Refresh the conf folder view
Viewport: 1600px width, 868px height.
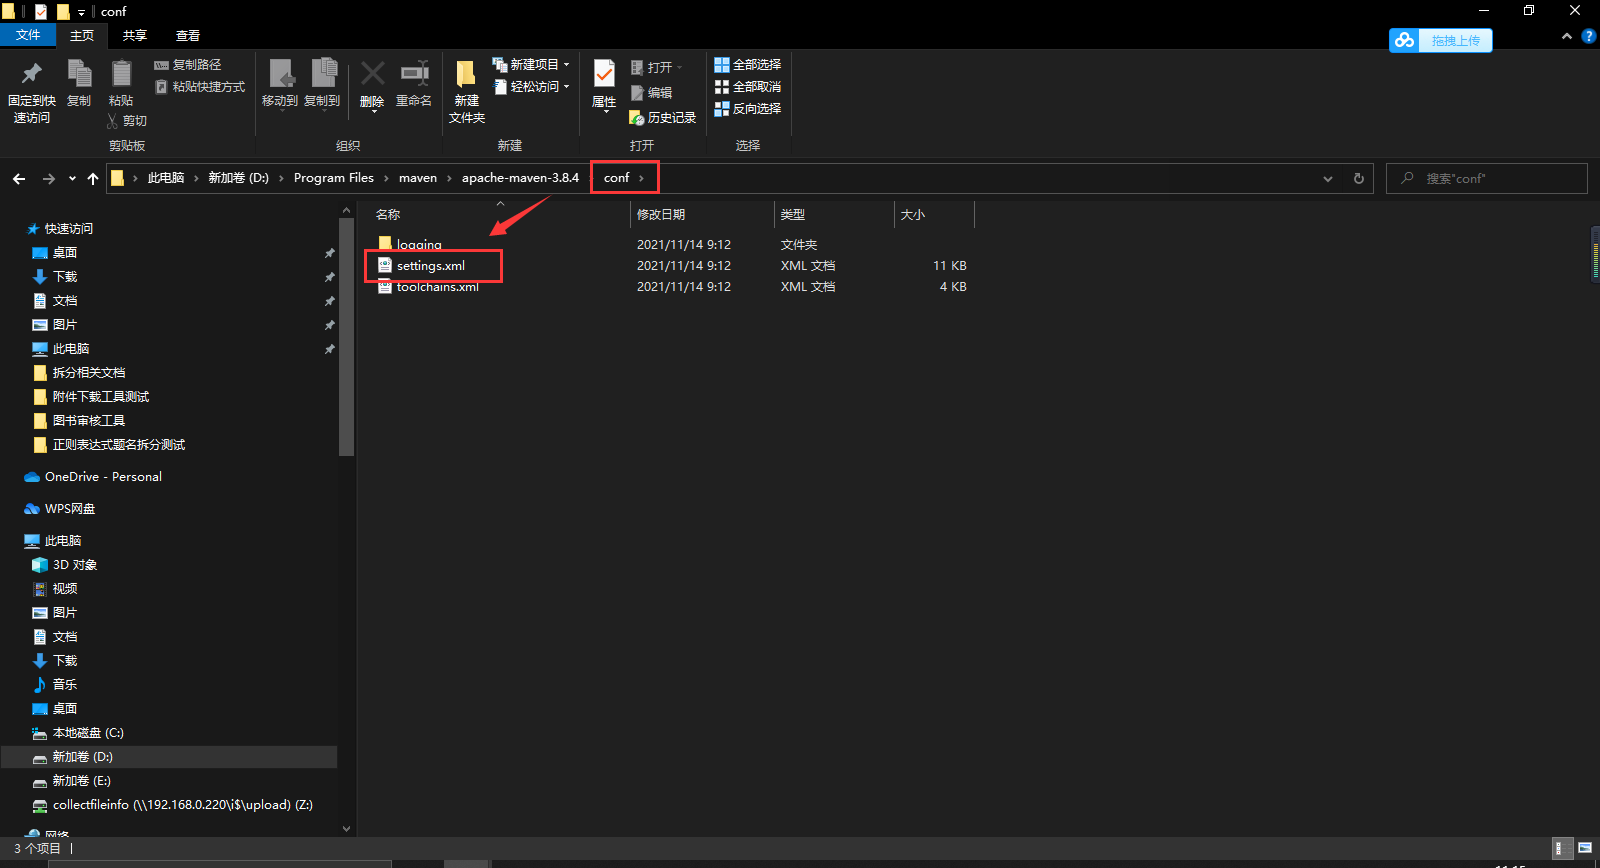1359,179
